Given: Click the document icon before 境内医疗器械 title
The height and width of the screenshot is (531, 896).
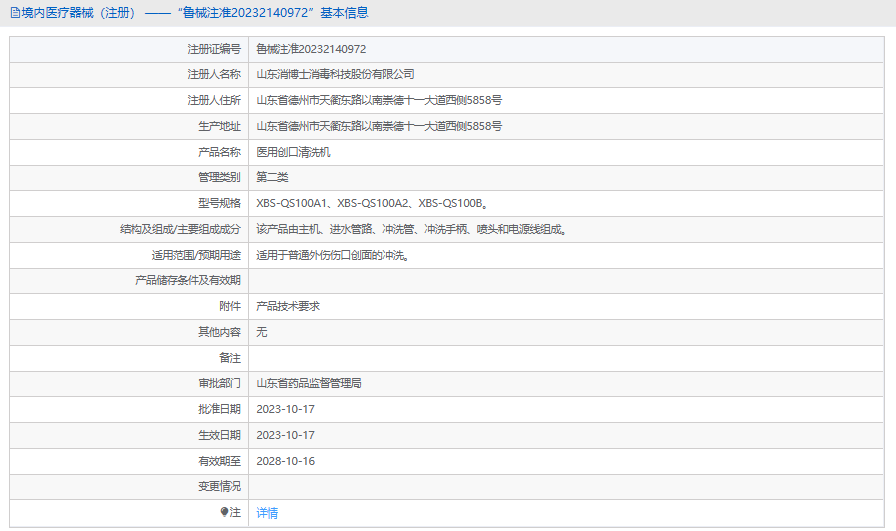Looking at the screenshot, I should coord(15,13).
